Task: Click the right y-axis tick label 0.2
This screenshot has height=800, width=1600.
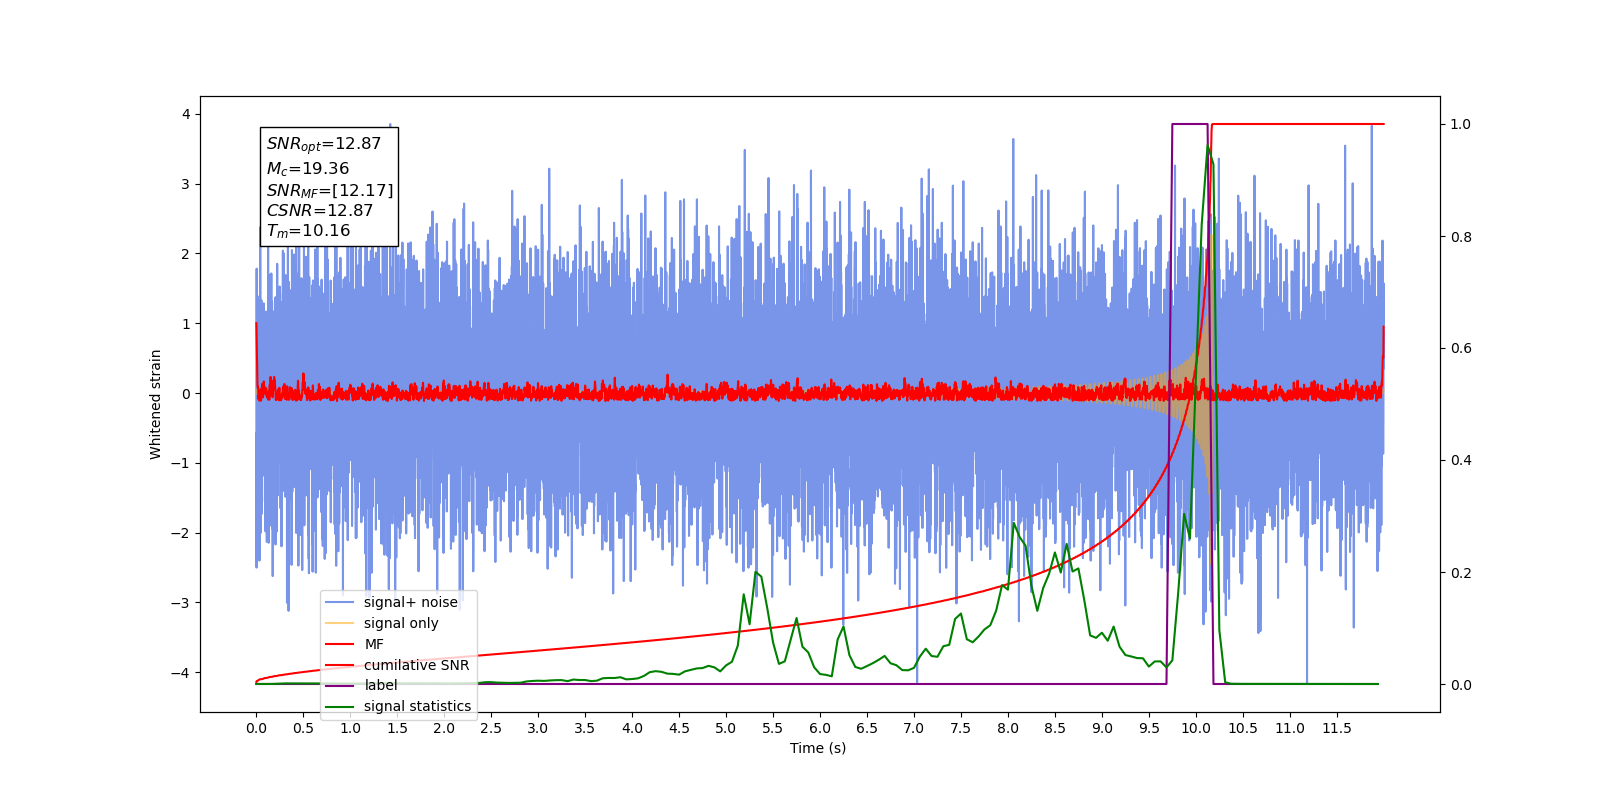Action: [1461, 573]
